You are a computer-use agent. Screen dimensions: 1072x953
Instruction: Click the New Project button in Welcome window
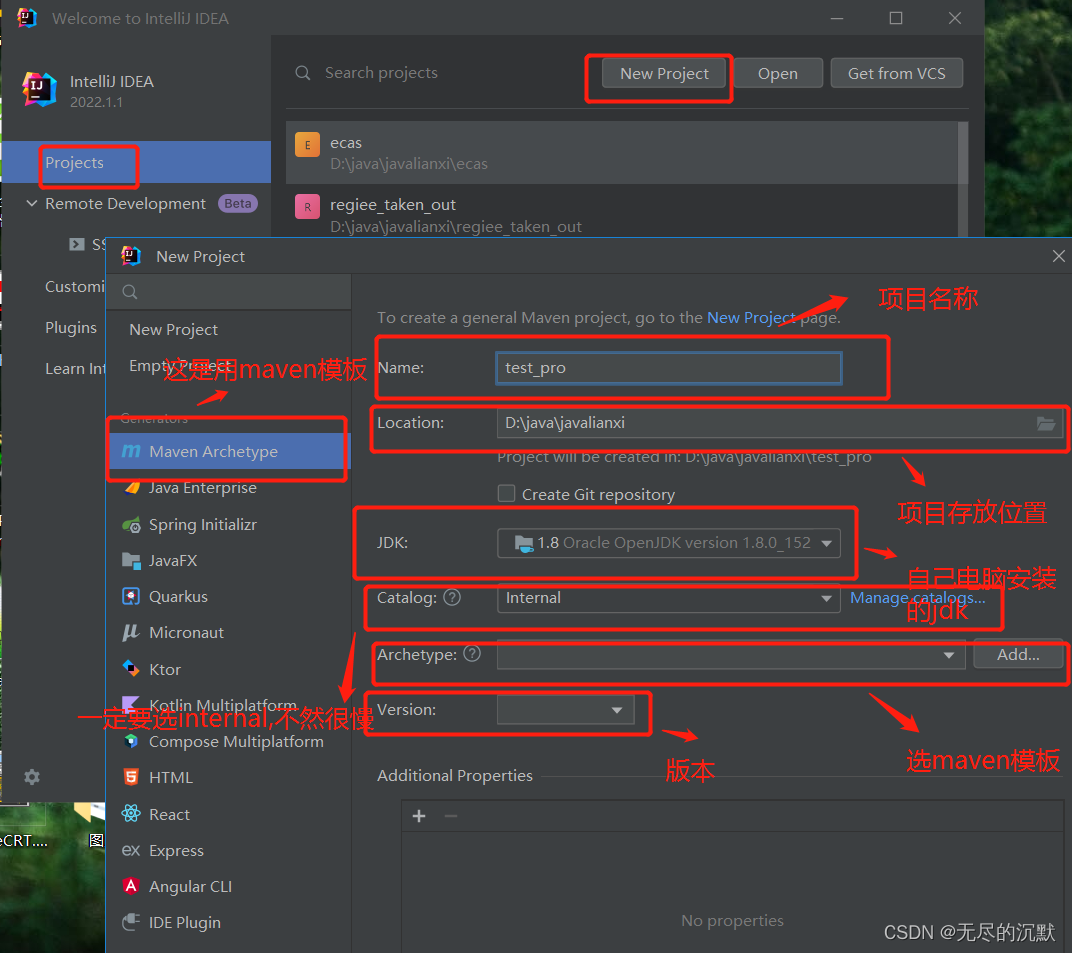[664, 73]
